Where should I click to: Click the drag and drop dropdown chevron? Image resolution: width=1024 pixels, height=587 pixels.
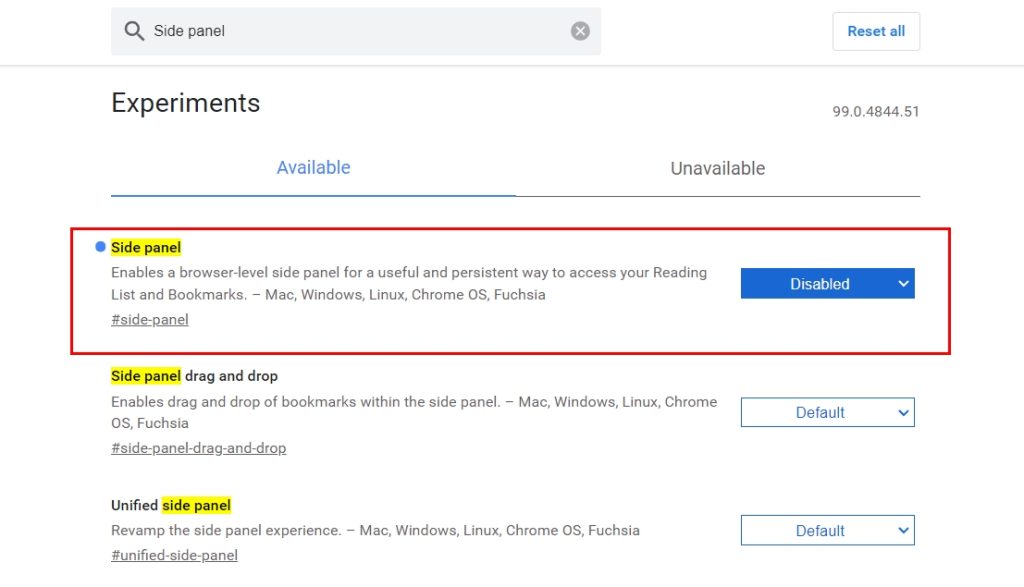(x=903, y=412)
